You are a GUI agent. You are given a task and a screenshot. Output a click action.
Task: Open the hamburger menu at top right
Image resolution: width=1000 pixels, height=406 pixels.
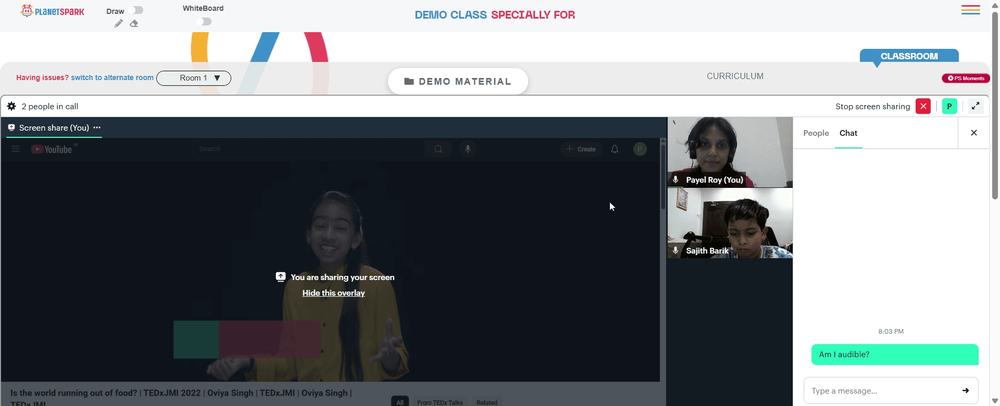pyautogui.click(x=971, y=10)
